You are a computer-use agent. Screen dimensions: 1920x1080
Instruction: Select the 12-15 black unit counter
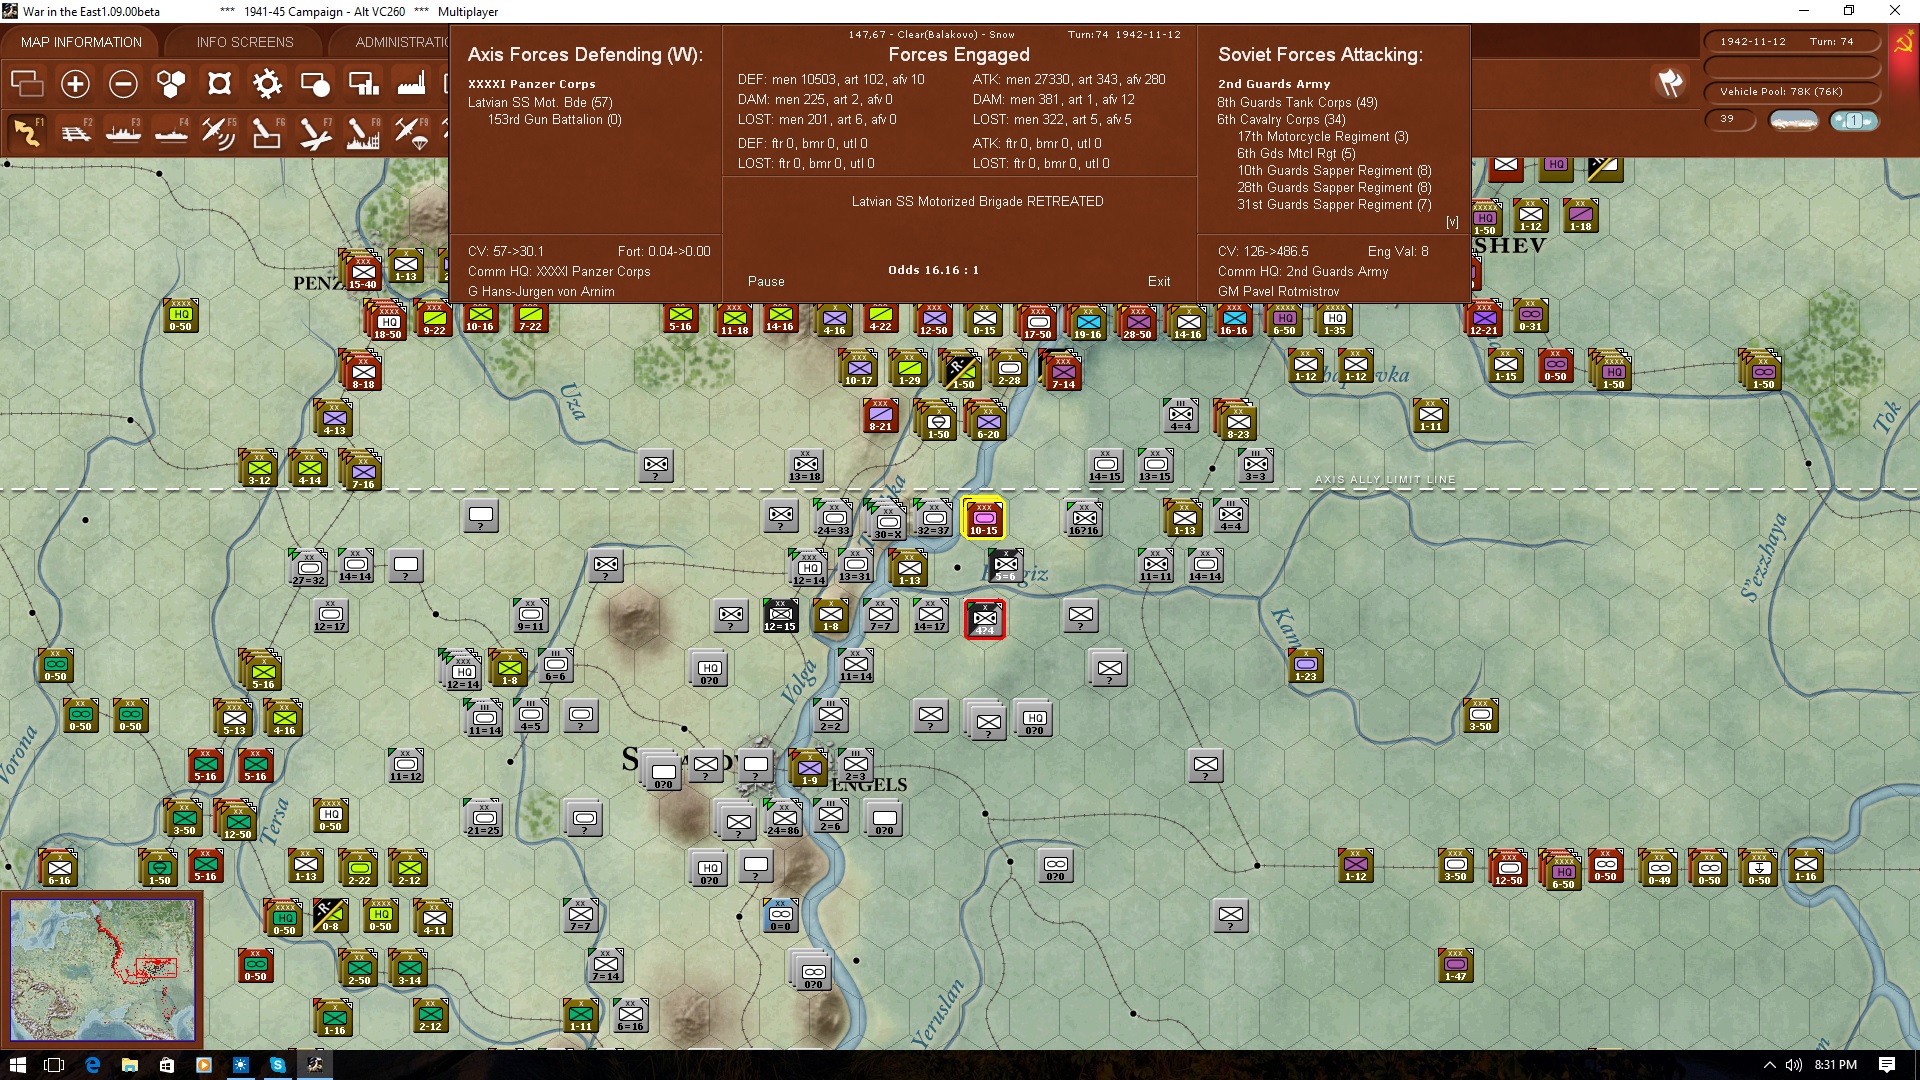click(780, 616)
